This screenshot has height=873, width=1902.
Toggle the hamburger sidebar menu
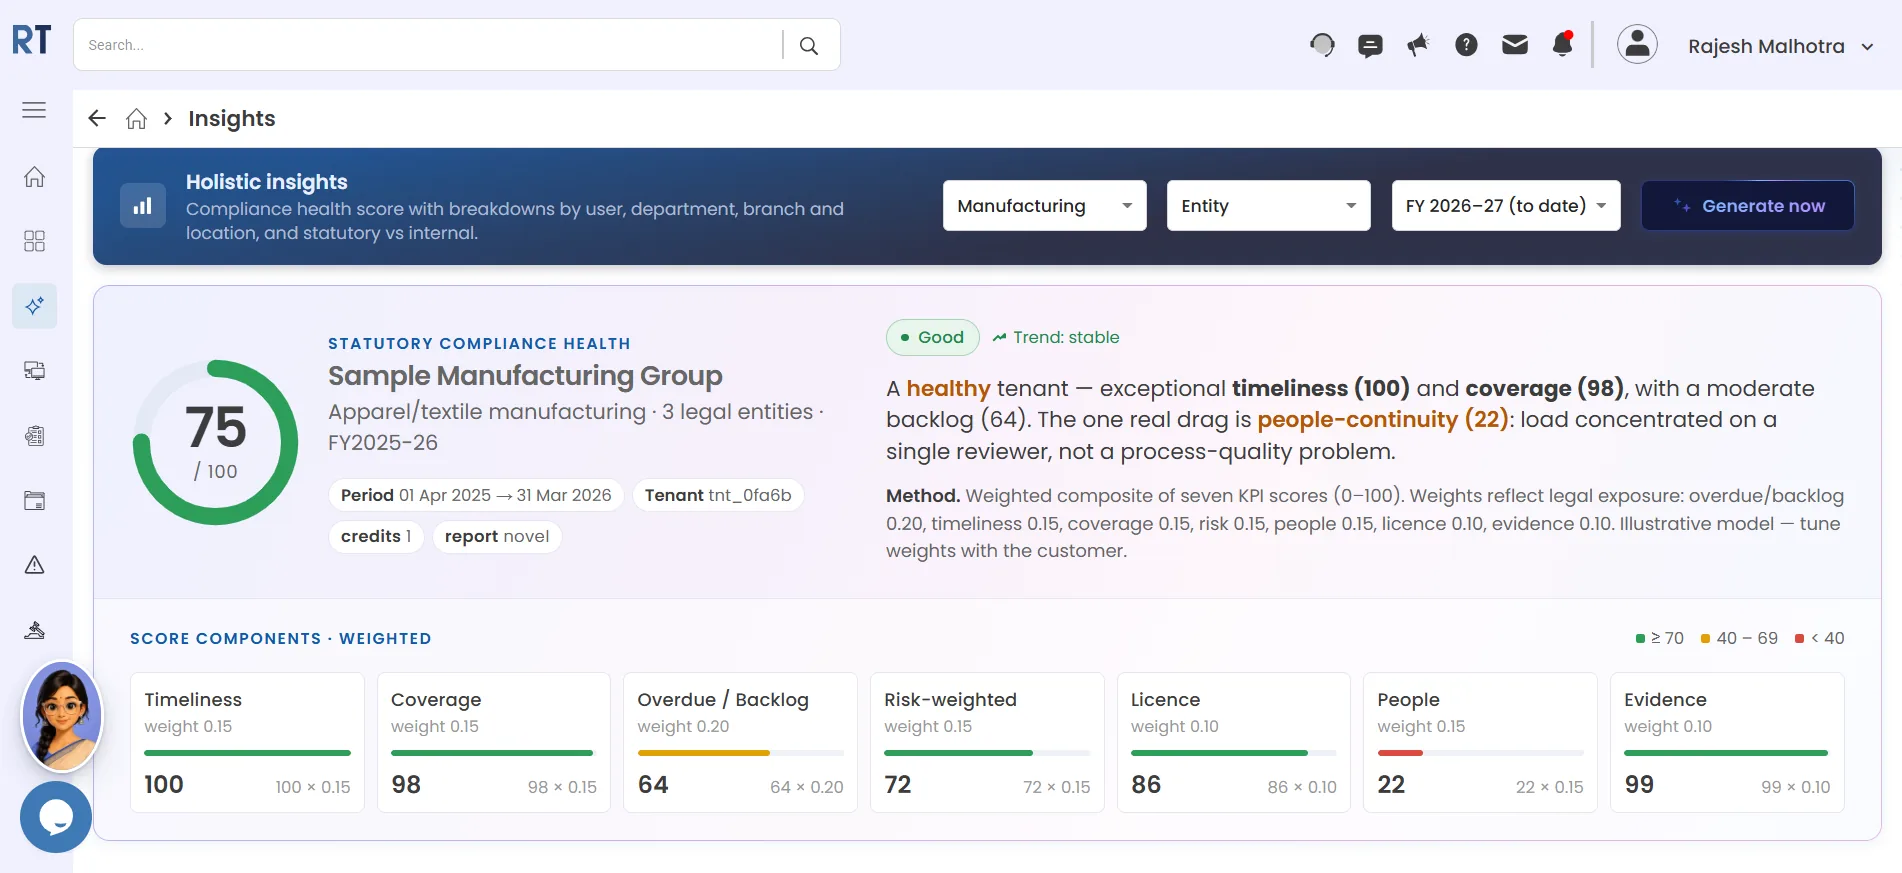(x=34, y=110)
